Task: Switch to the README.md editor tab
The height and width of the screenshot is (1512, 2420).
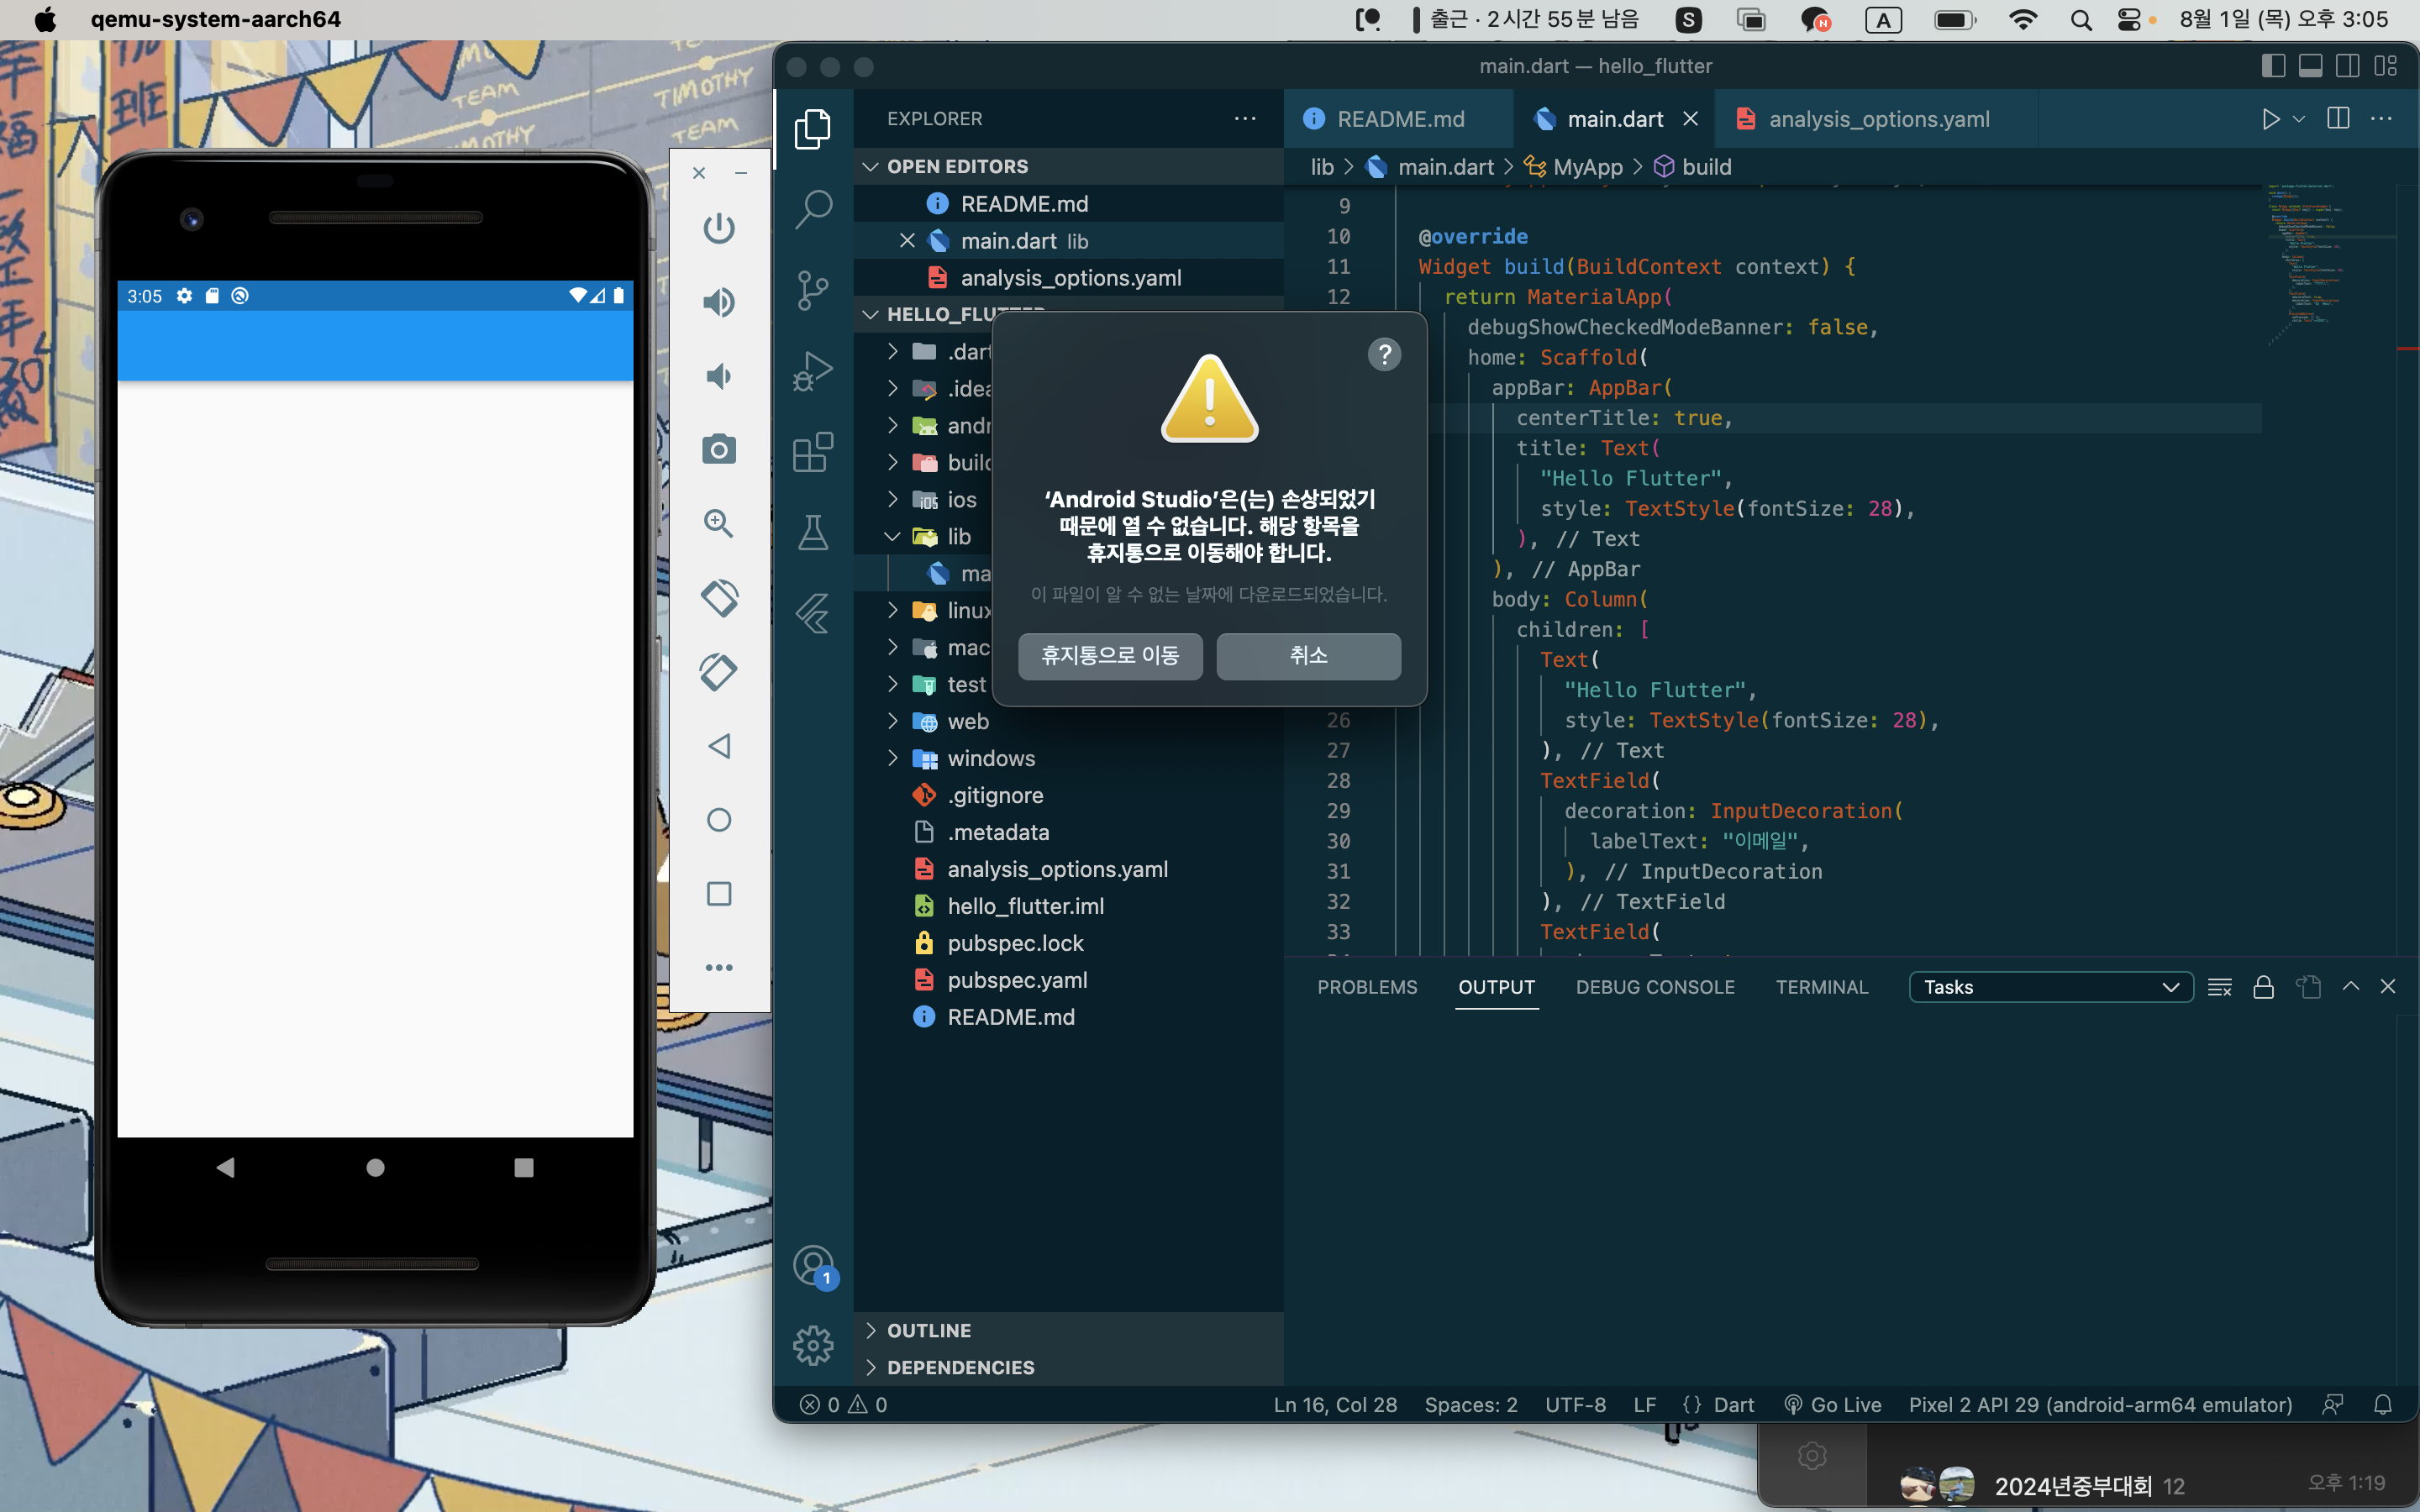Action: (x=1398, y=119)
